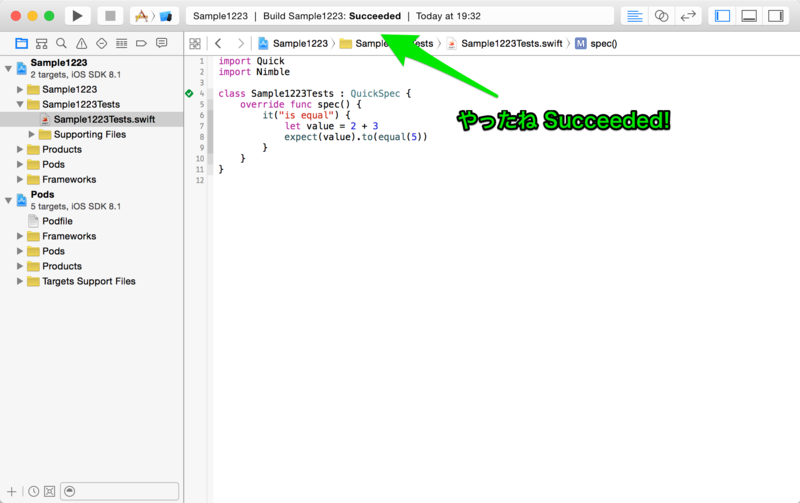Open the Report navigator tab
Screen dimensions: 800x503
click(161, 43)
